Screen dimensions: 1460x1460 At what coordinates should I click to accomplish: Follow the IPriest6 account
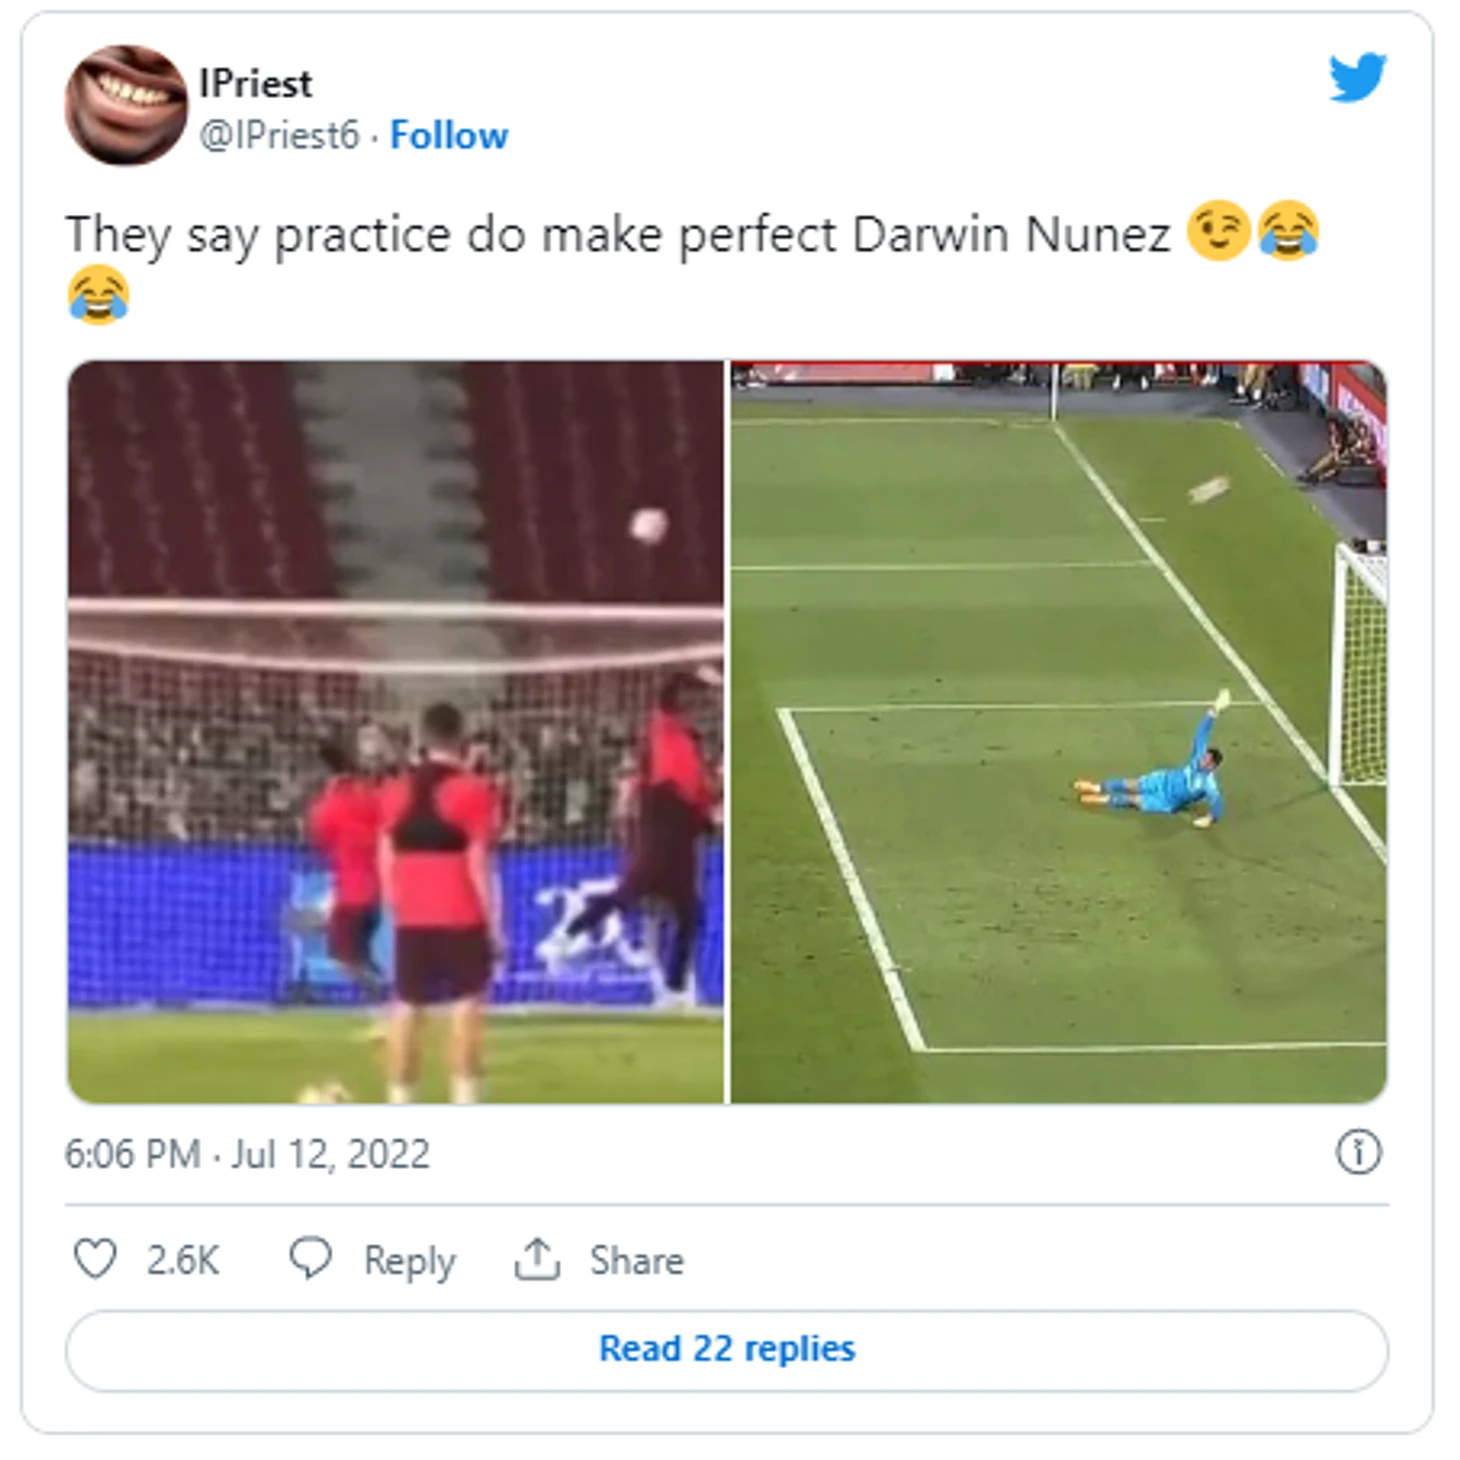pyautogui.click(x=449, y=135)
